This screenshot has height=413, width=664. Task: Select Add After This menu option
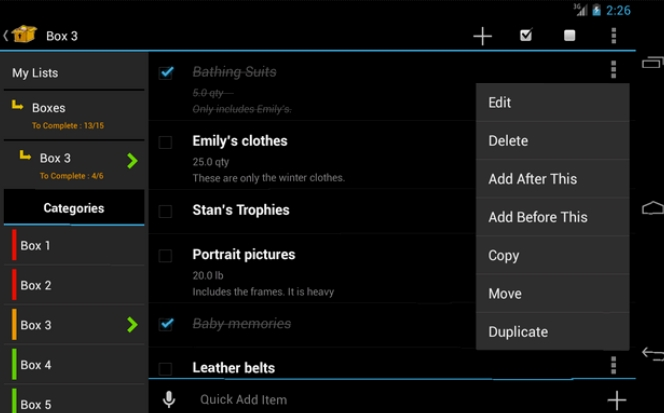pos(553,179)
